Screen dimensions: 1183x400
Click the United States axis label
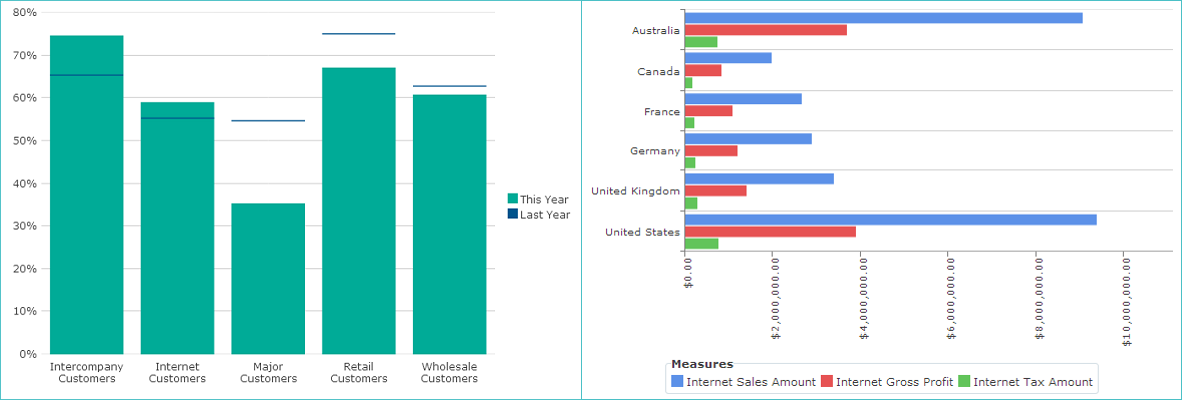642,232
